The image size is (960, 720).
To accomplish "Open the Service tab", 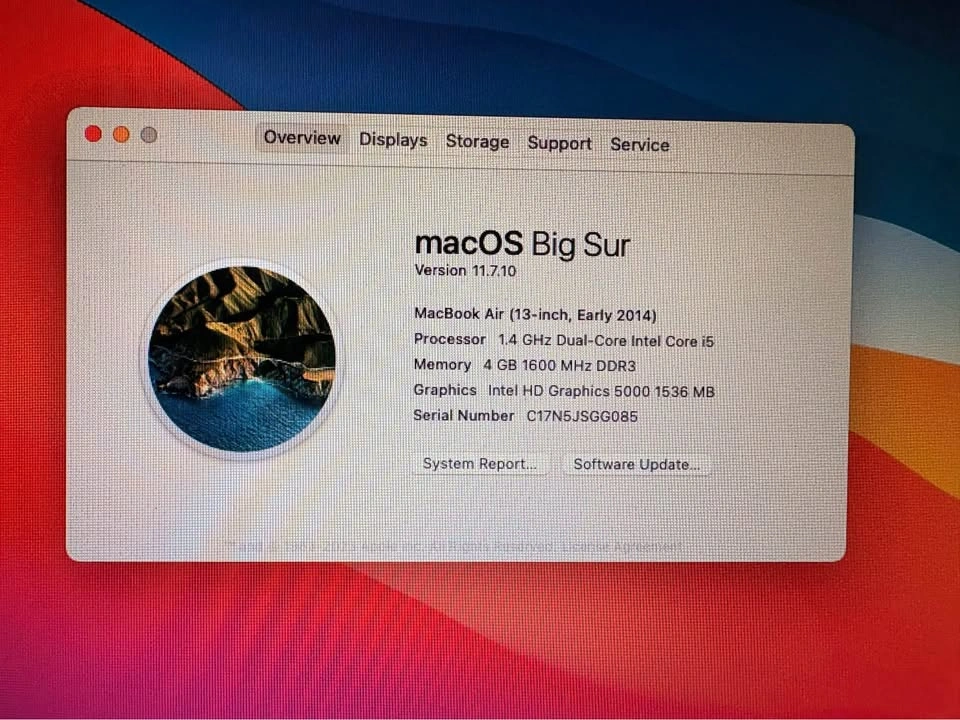I will (x=639, y=145).
